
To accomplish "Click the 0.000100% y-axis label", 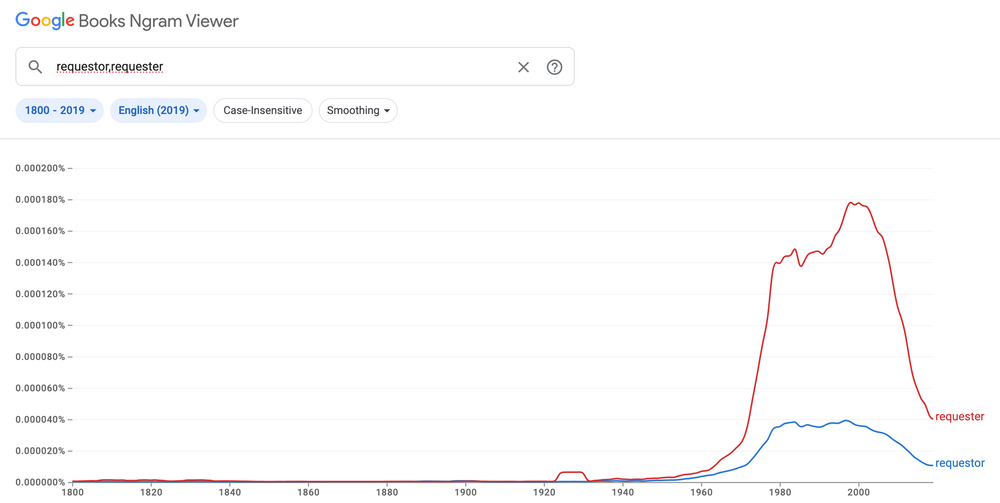I will click(40, 326).
